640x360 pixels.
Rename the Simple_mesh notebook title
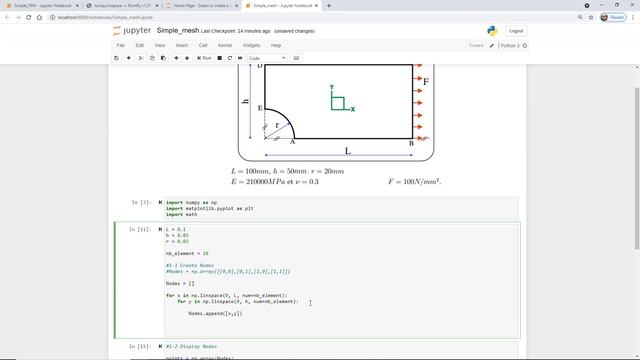point(178,31)
